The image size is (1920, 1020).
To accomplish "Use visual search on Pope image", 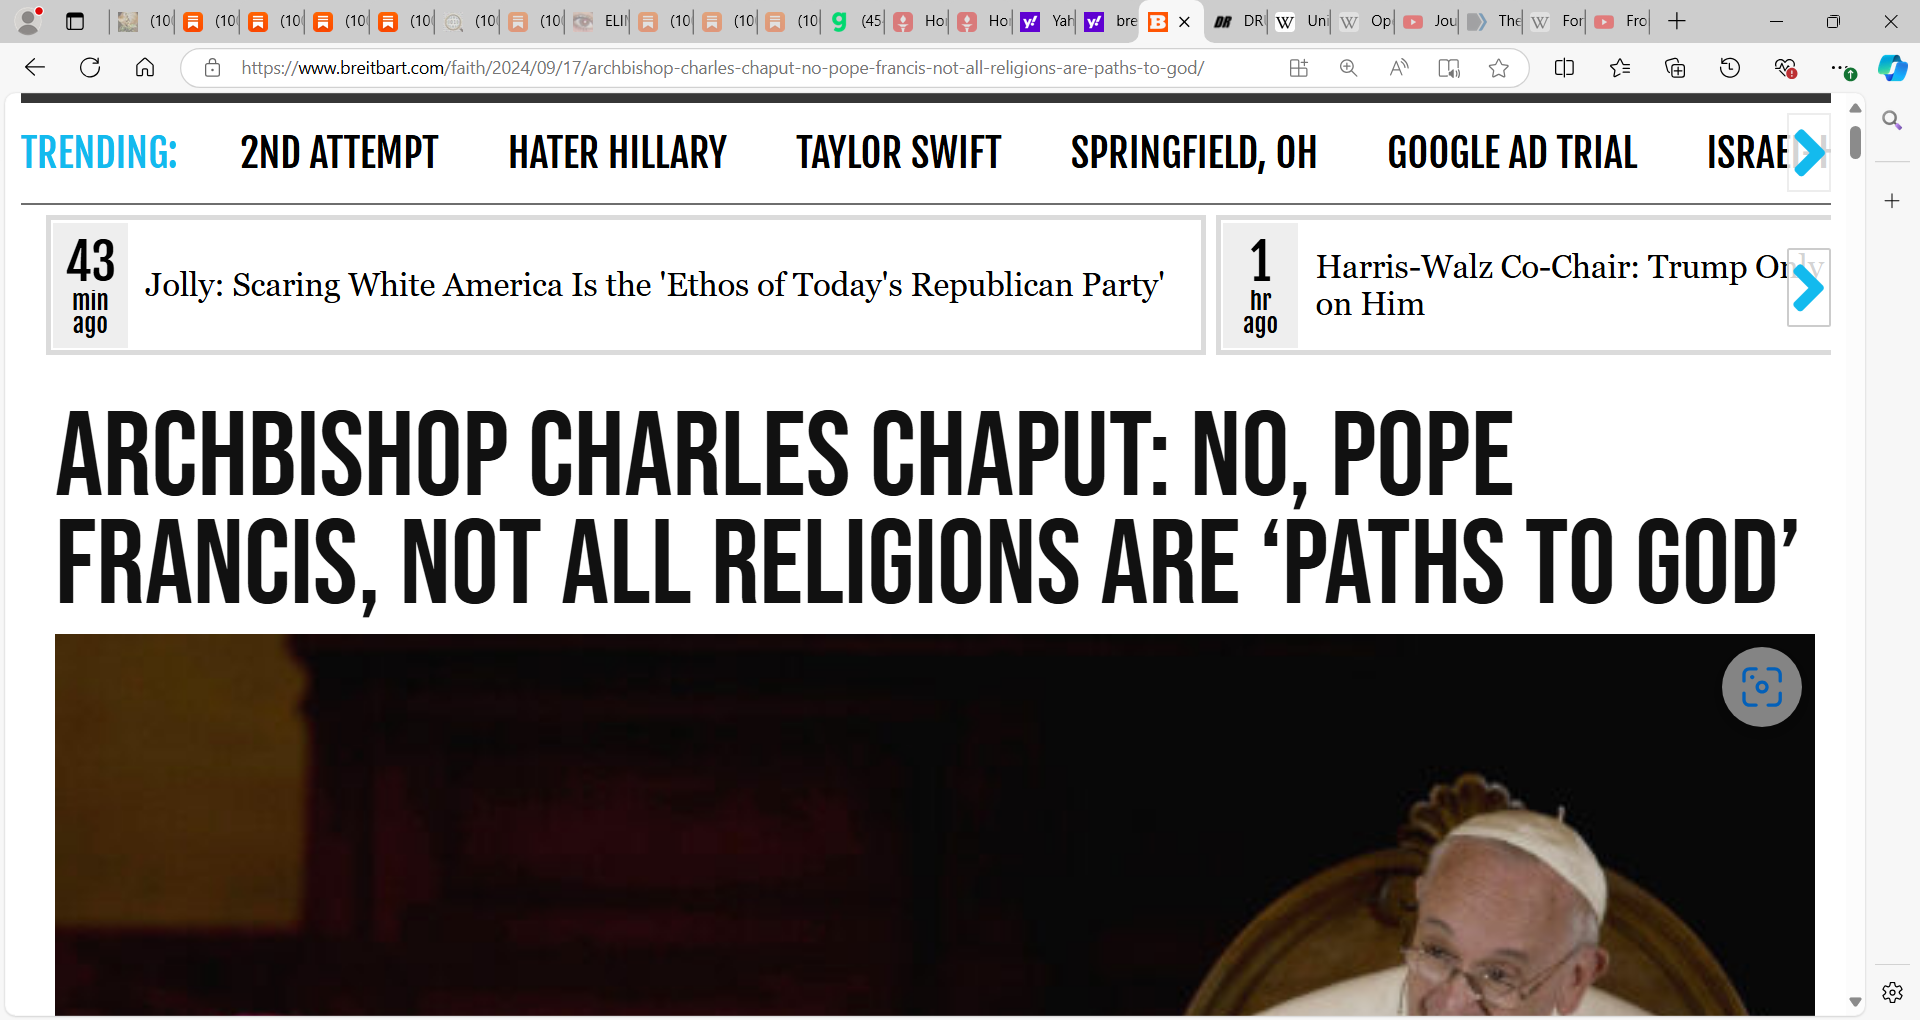I will [x=1762, y=687].
